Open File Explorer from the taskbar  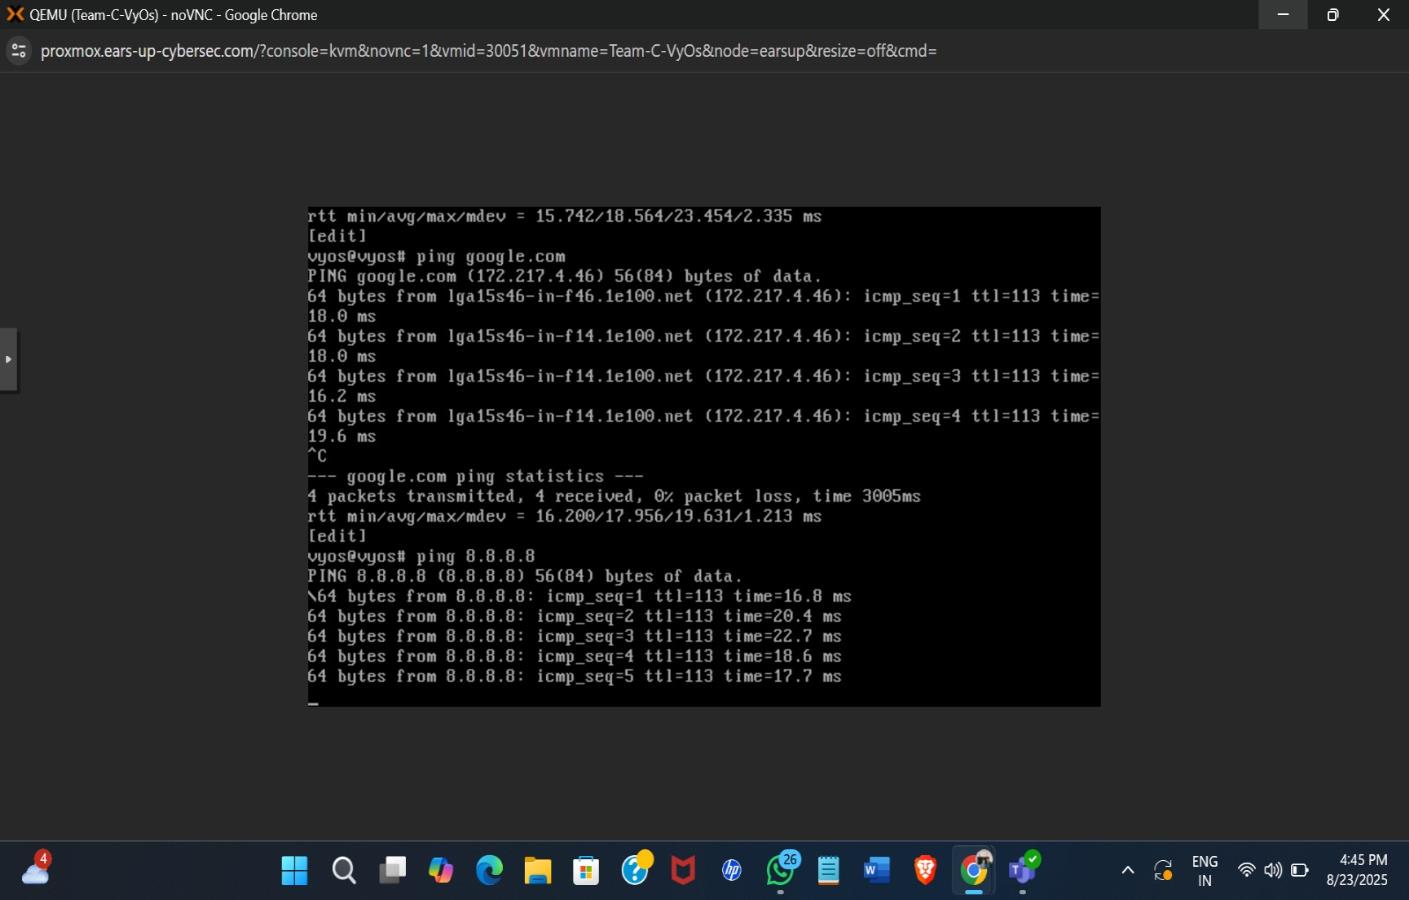537,870
